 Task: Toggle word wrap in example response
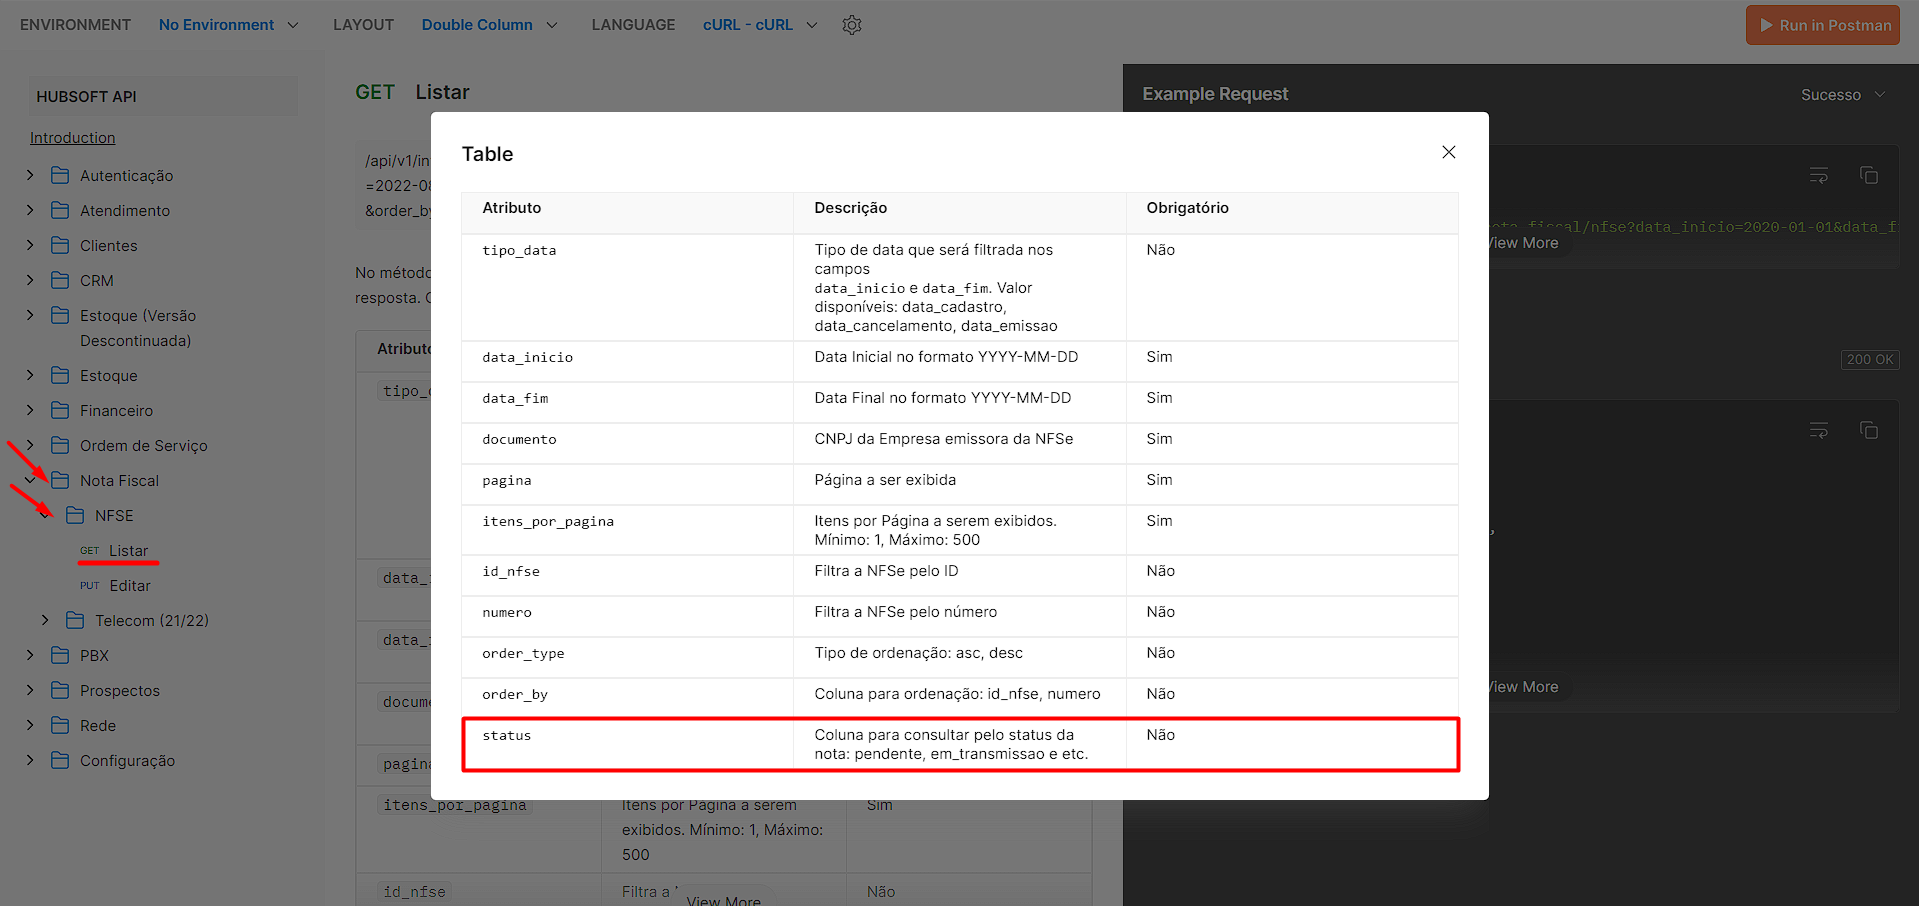(1819, 430)
